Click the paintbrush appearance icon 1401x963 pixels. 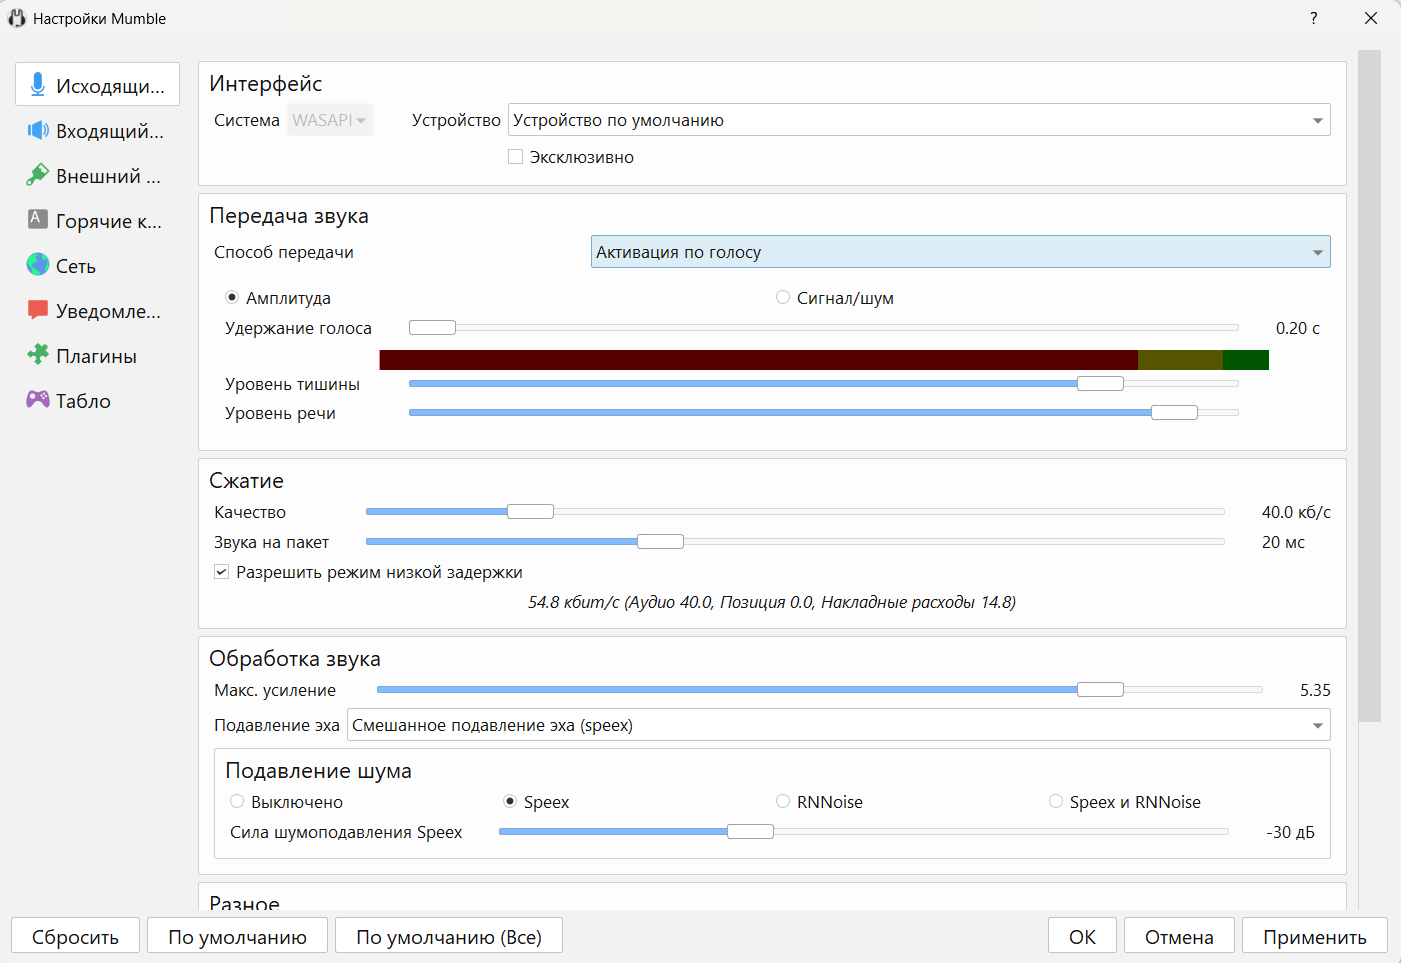tap(38, 175)
